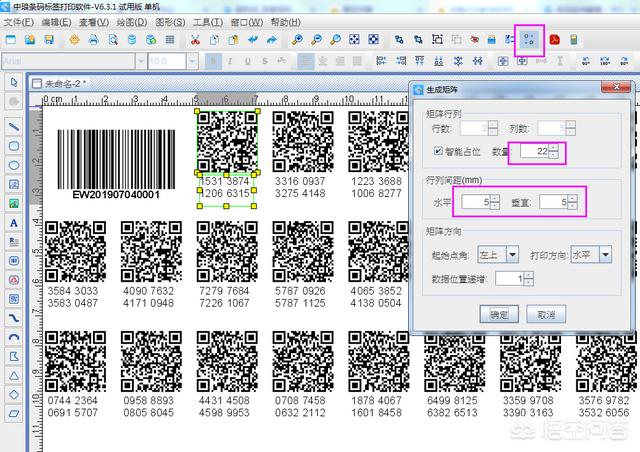
Task: Toggle bold text formatting
Action: click(213, 62)
